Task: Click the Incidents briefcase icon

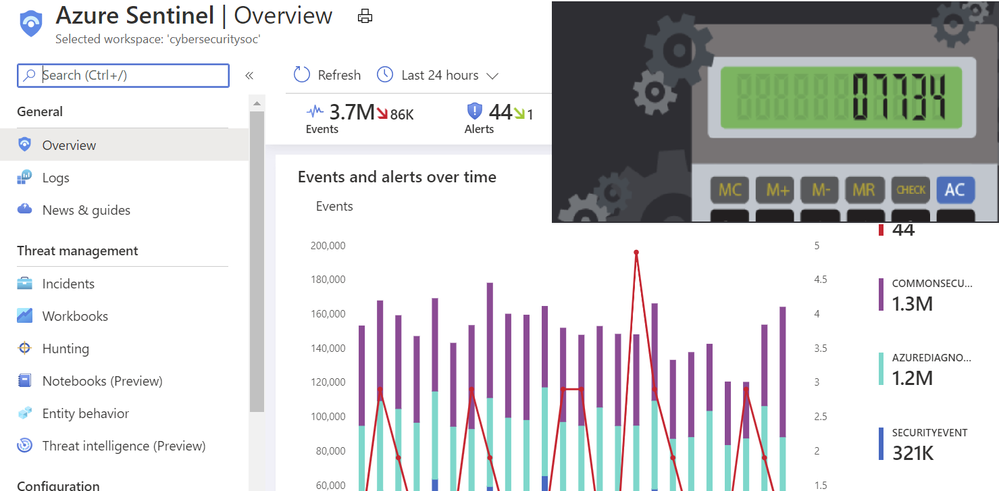Action: coord(25,283)
